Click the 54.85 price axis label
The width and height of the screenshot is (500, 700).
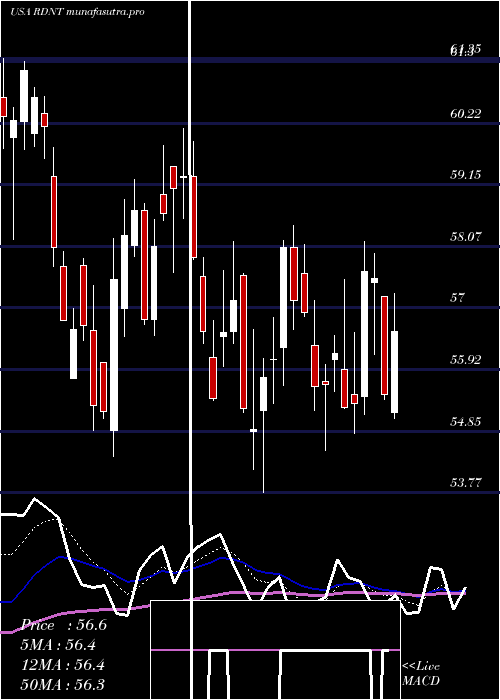(x=466, y=421)
